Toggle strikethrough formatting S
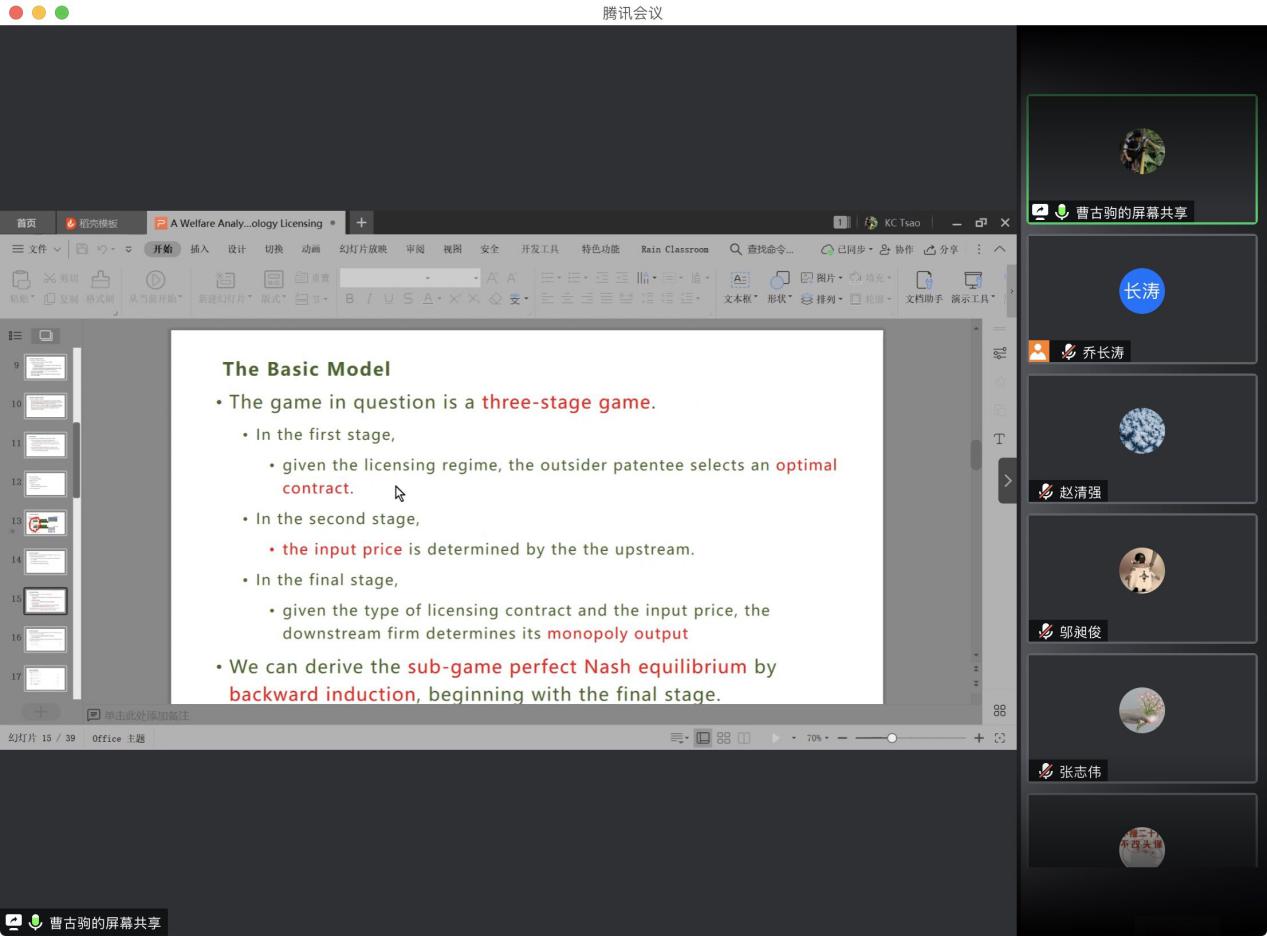 pos(408,298)
